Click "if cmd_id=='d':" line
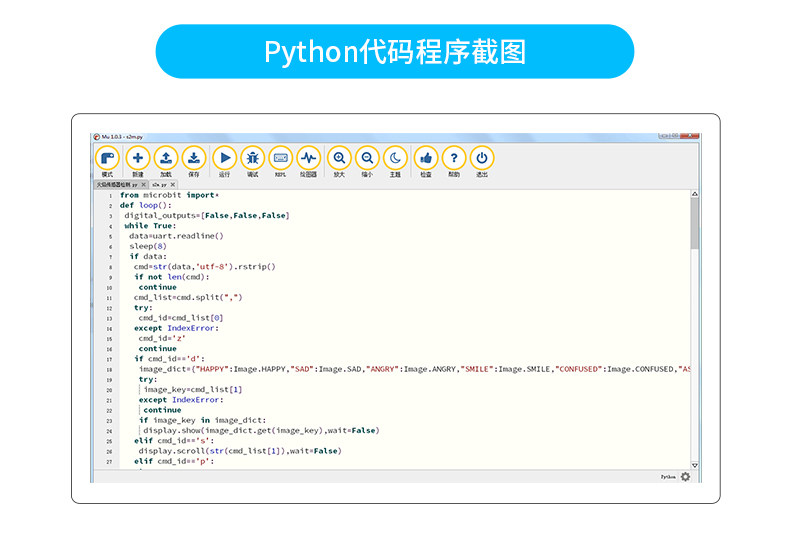 click(x=169, y=359)
